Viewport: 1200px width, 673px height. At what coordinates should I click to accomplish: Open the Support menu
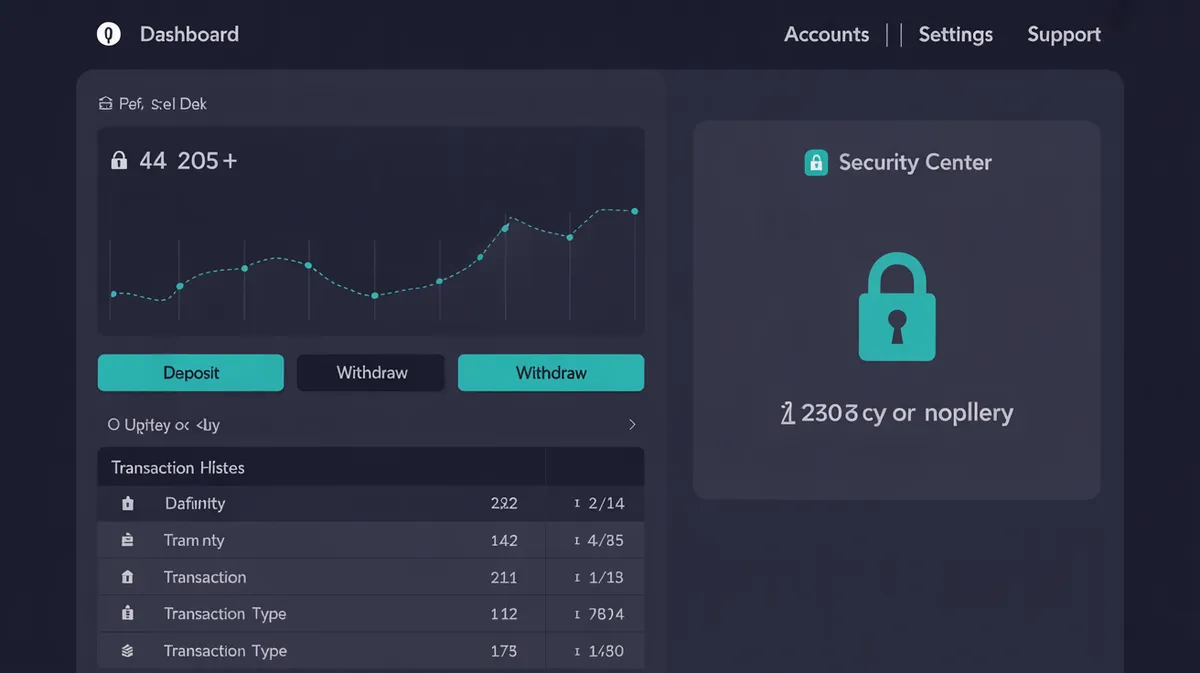coord(1063,34)
